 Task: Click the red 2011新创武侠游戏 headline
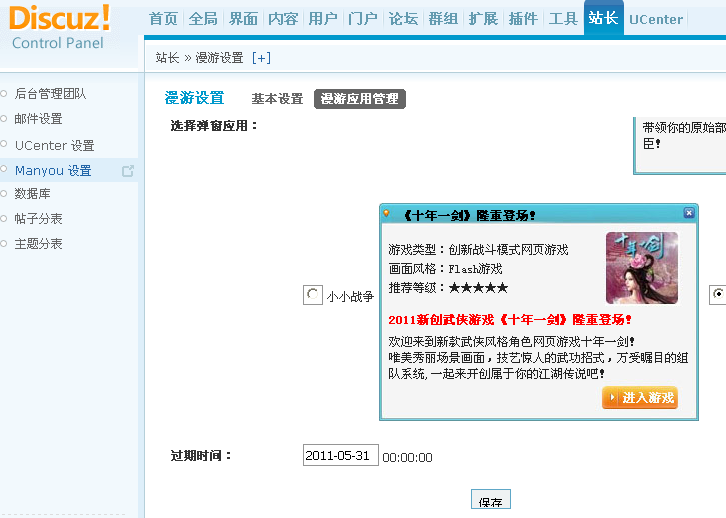[510, 319]
